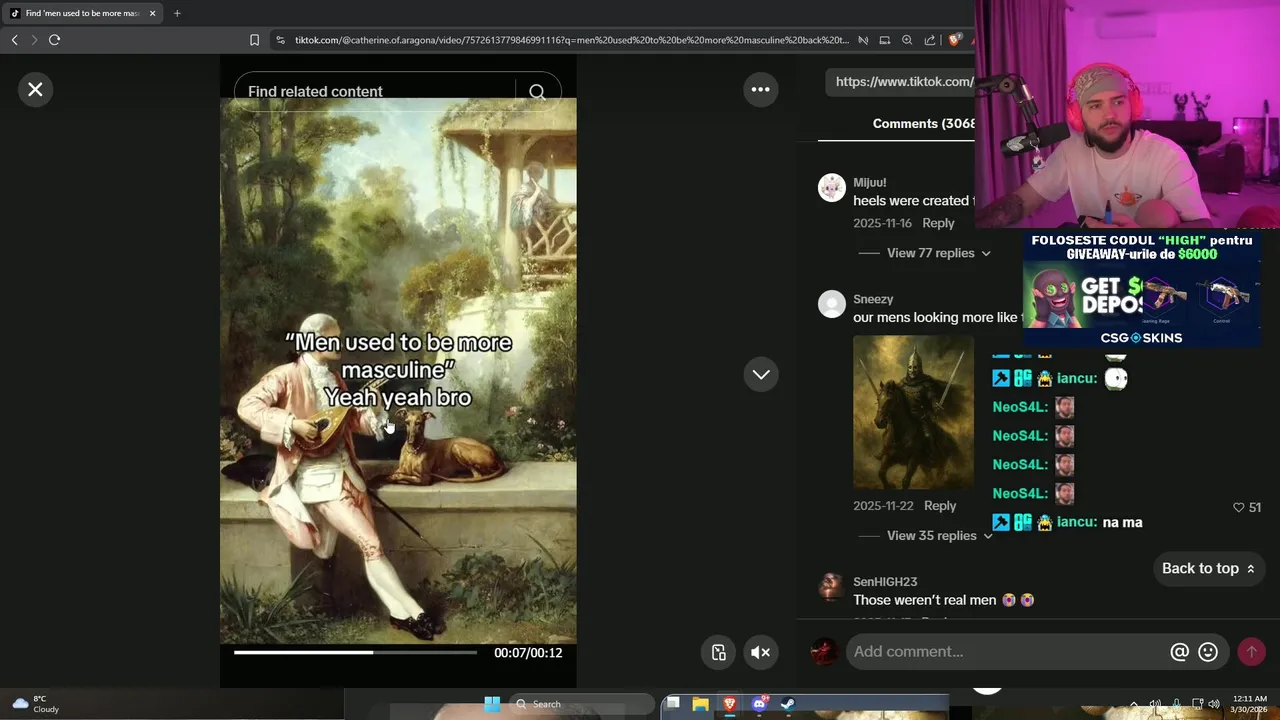Focus the Find related content search field

click(x=375, y=92)
